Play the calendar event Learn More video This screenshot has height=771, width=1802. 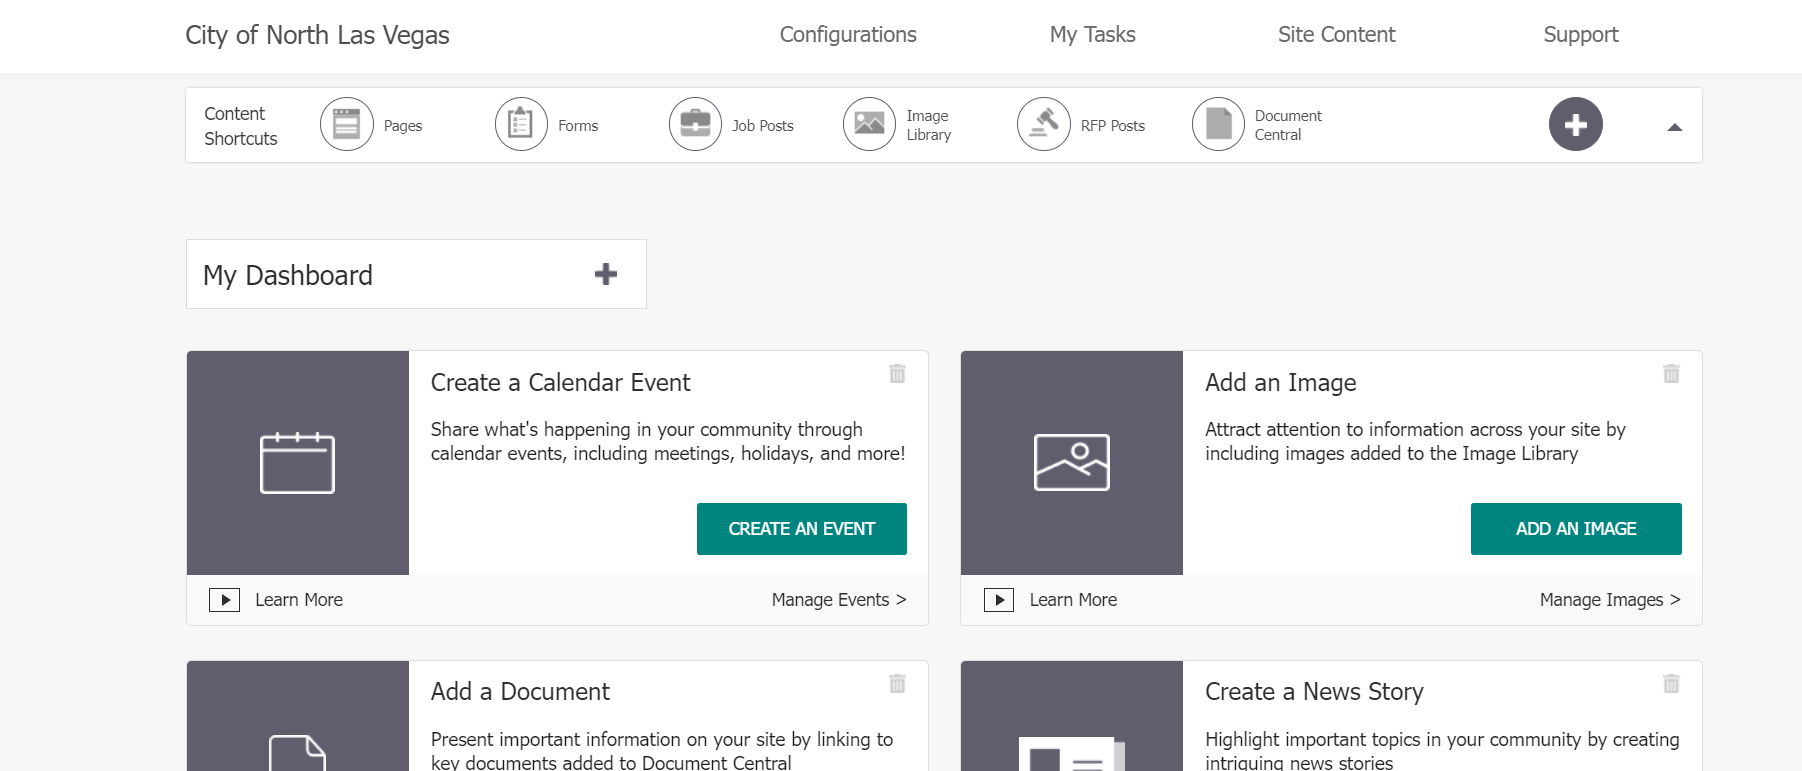point(224,600)
